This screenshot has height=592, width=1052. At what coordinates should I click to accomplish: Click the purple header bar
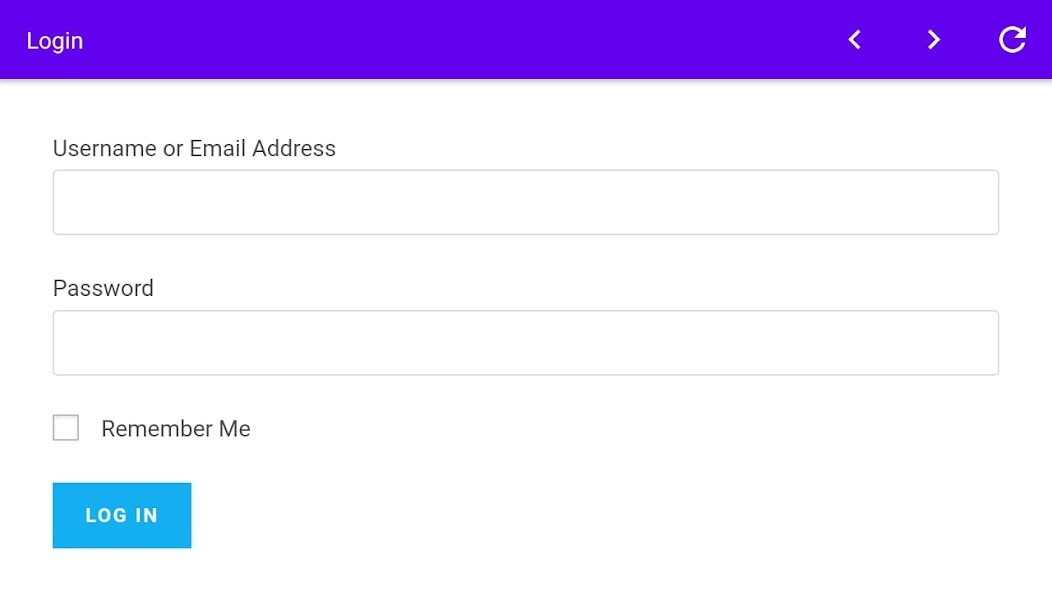[450, 40]
